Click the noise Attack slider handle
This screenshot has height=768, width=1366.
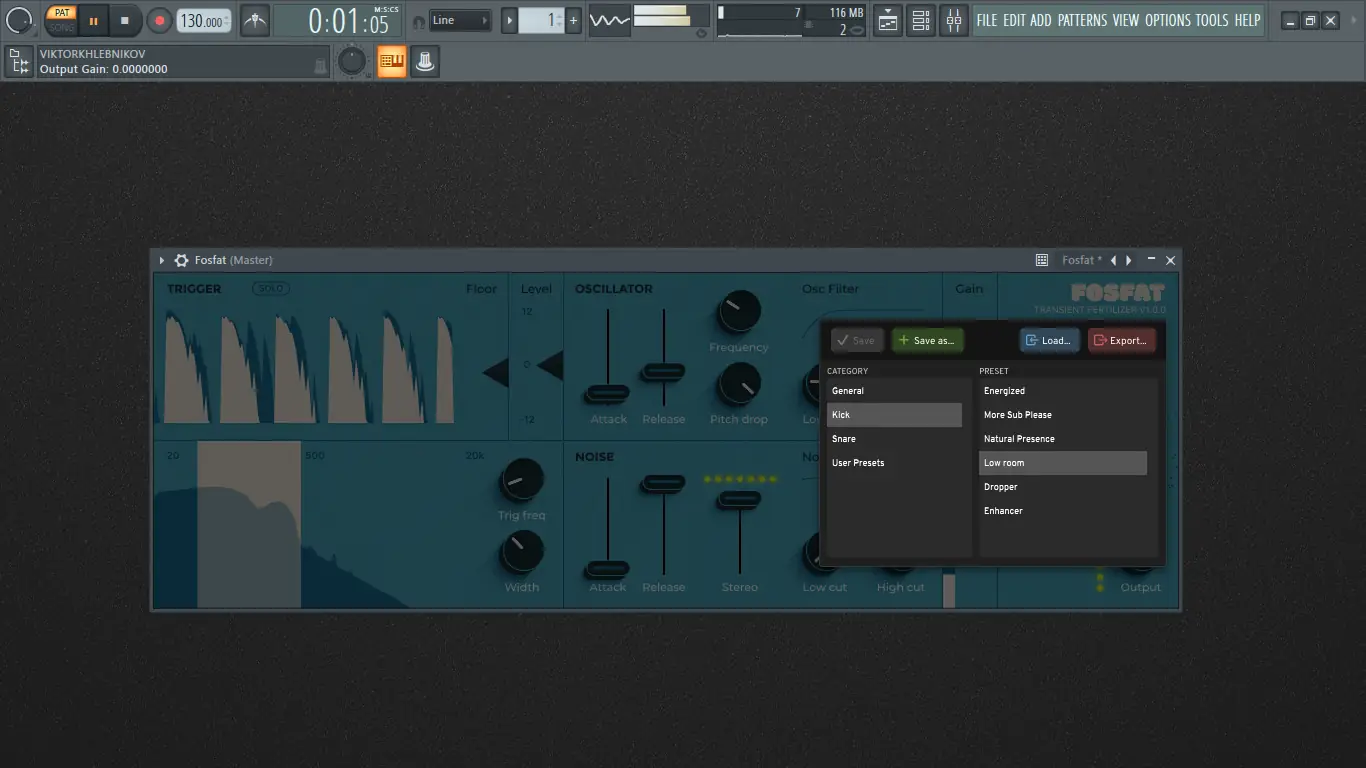[x=608, y=569]
